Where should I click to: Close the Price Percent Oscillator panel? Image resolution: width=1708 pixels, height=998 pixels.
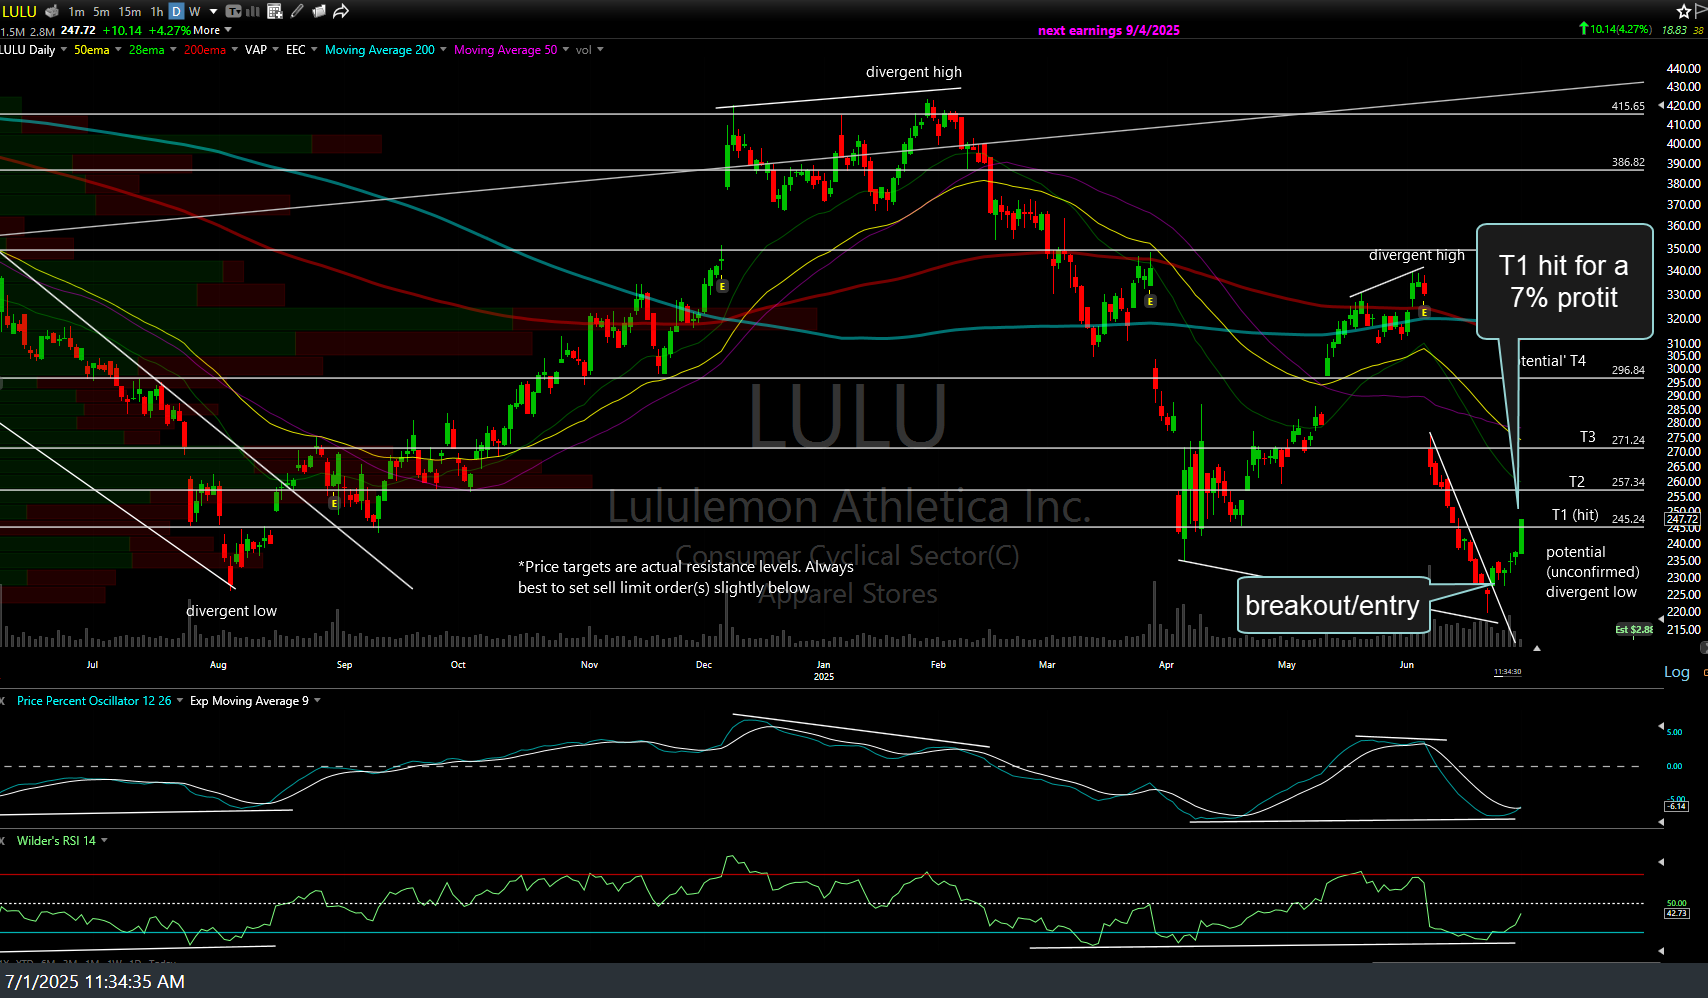pos(3,701)
